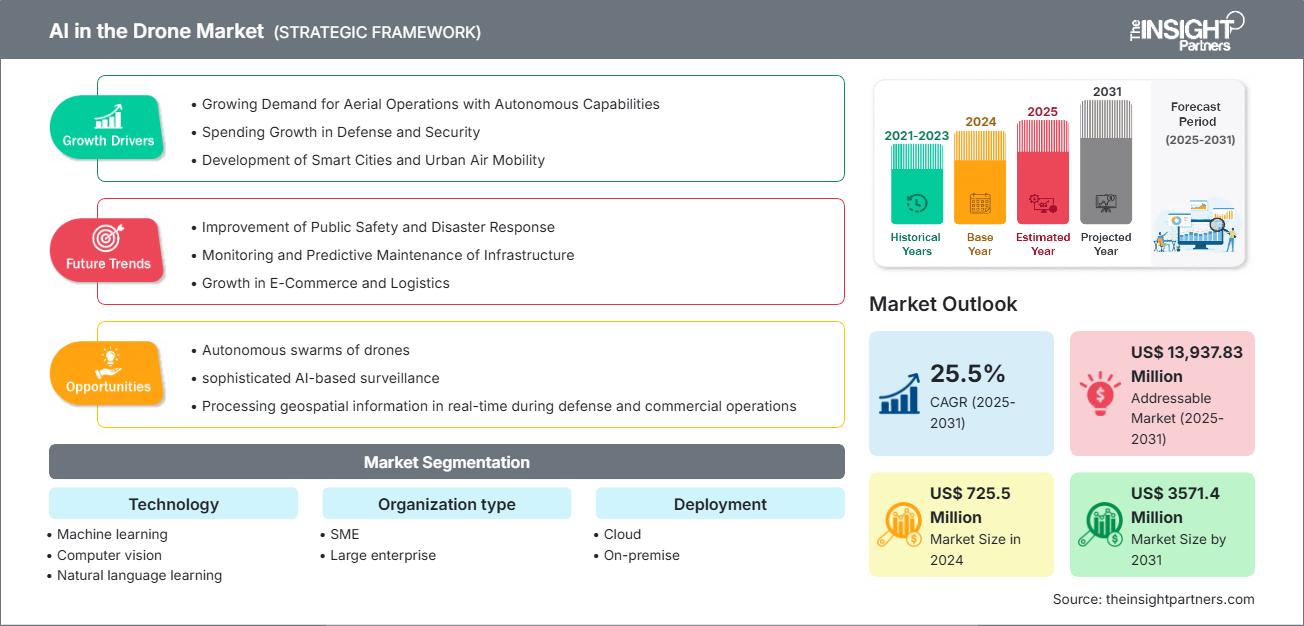Switch to the Technology tab
1304x626 pixels.
173,503
